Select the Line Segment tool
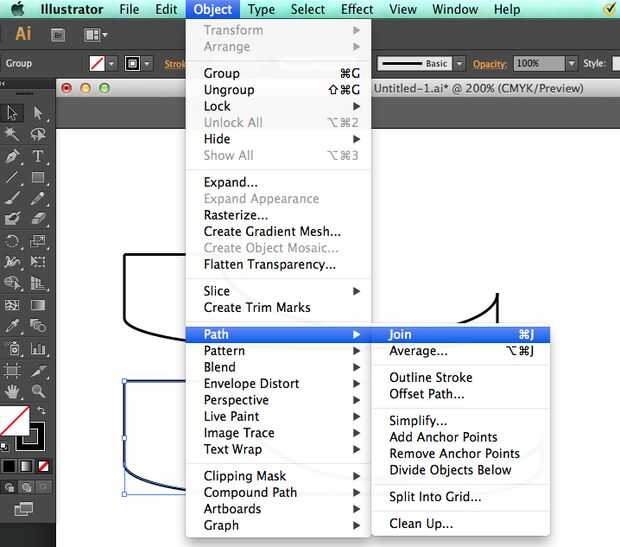Screen dimensions: 620x547 [x=12, y=177]
